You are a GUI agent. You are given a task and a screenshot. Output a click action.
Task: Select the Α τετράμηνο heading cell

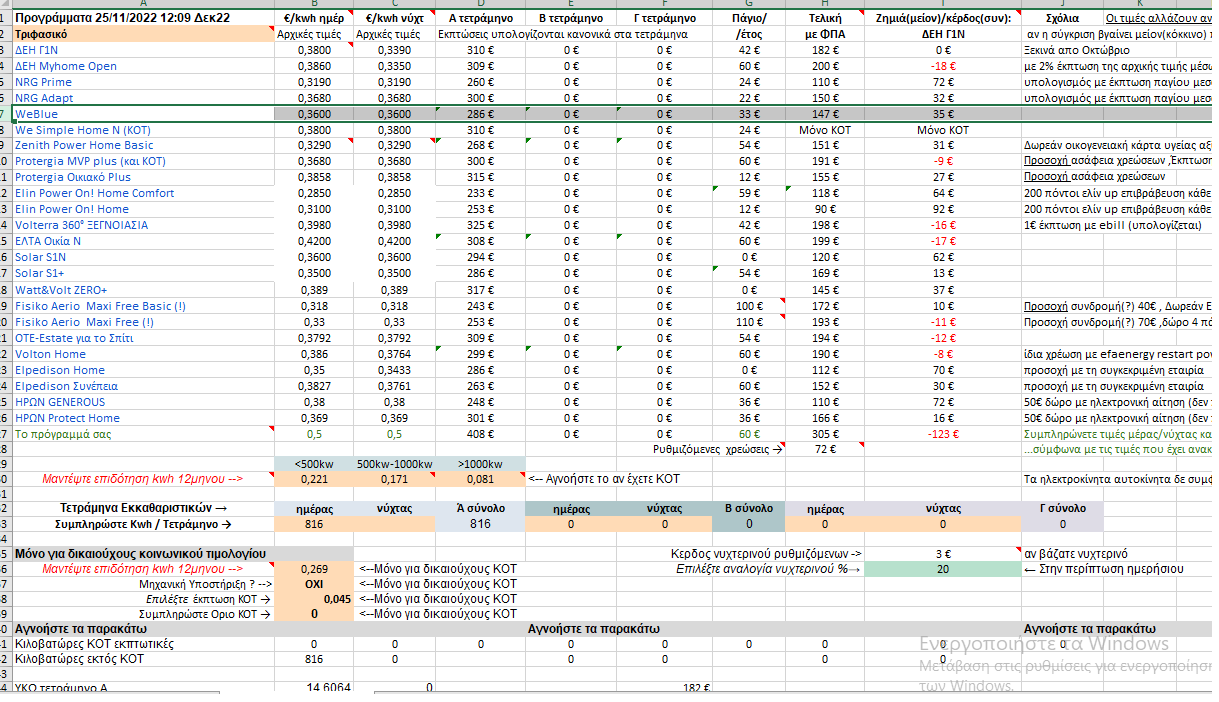coord(480,18)
